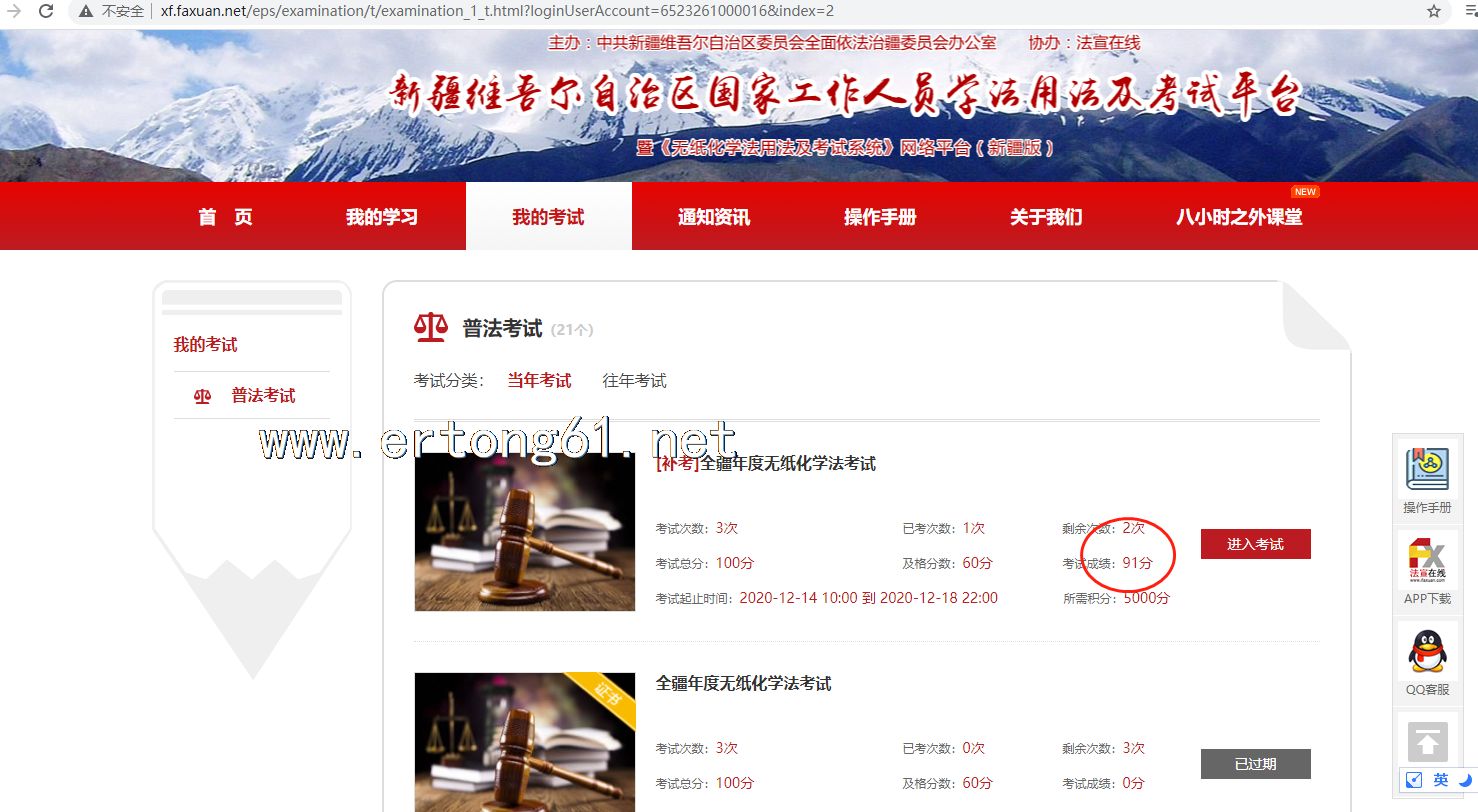Click the scales icon beside 普法考试 heading
This screenshot has width=1478, height=812.
click(430, 328)
